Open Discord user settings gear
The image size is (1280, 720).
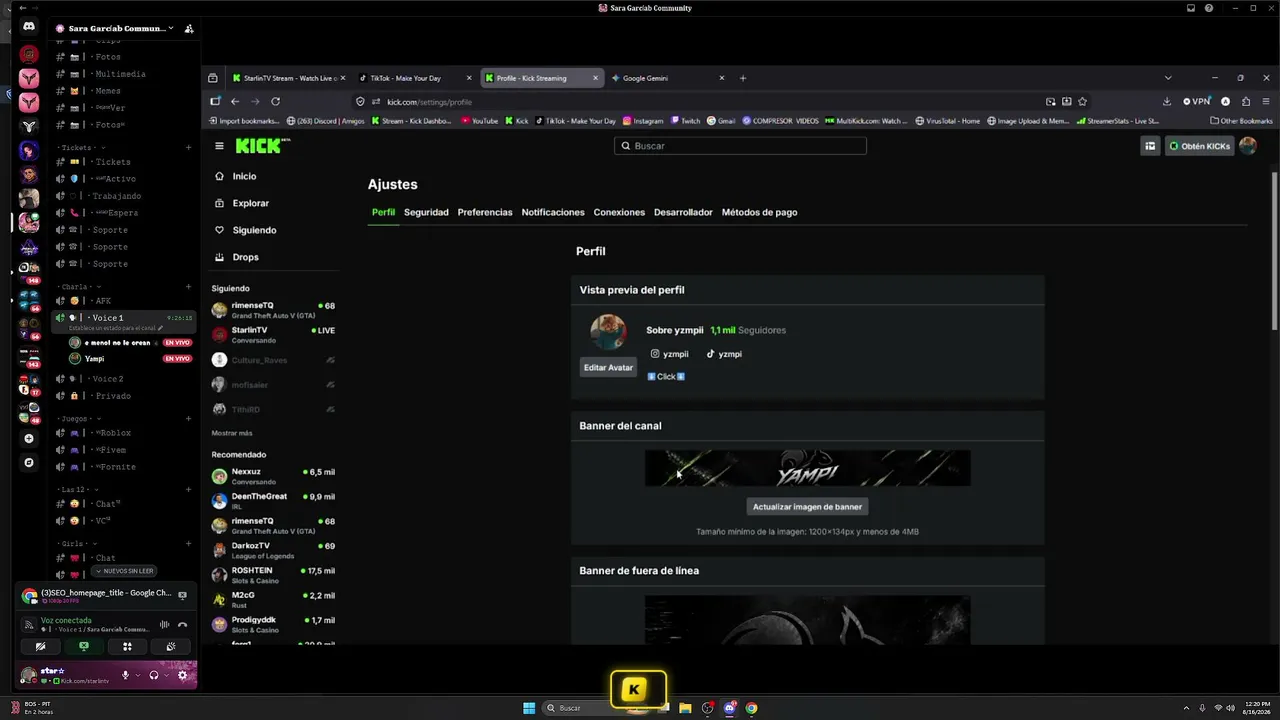click(x=182, y=675)
